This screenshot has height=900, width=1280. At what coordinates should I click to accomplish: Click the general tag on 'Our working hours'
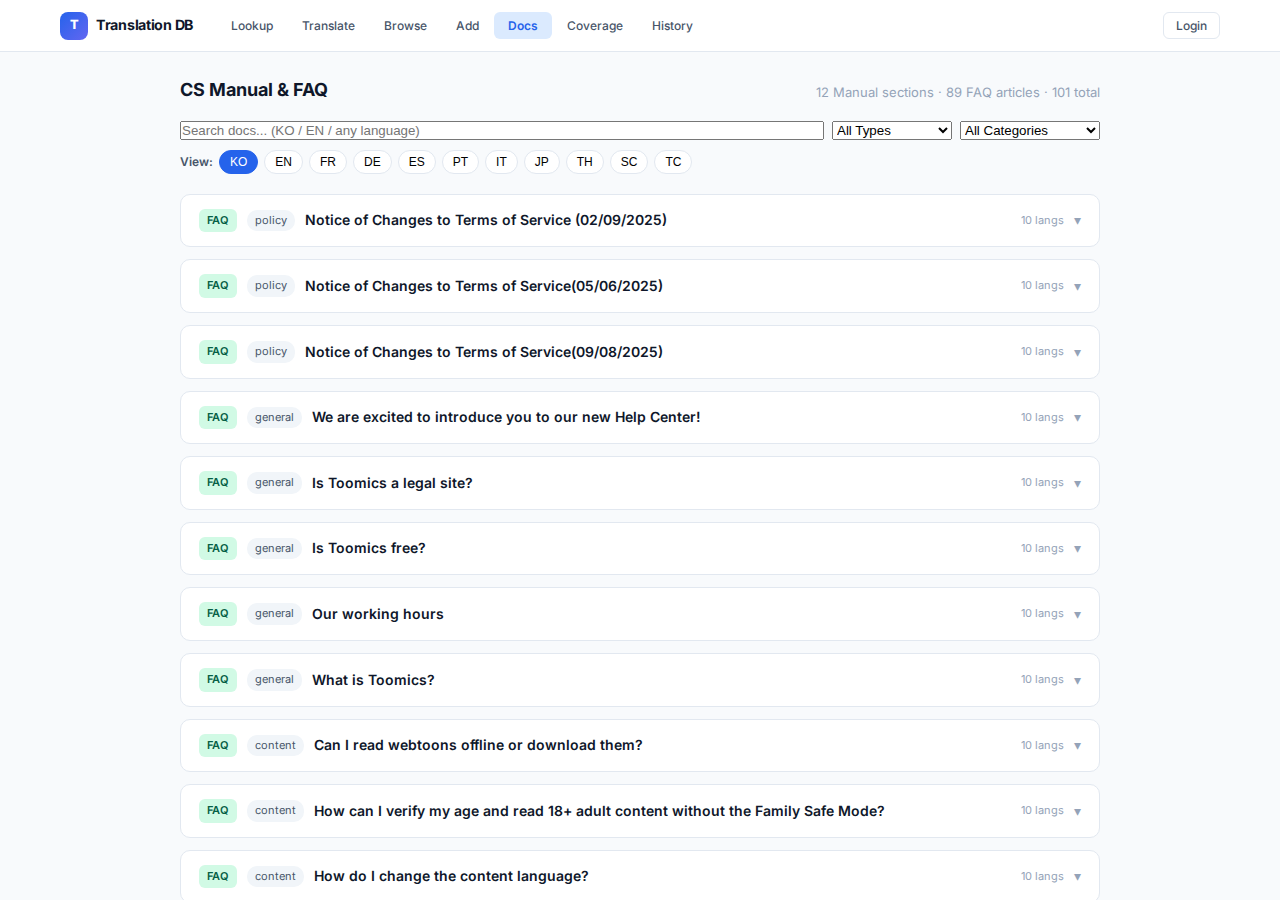[x=274, y=614]
